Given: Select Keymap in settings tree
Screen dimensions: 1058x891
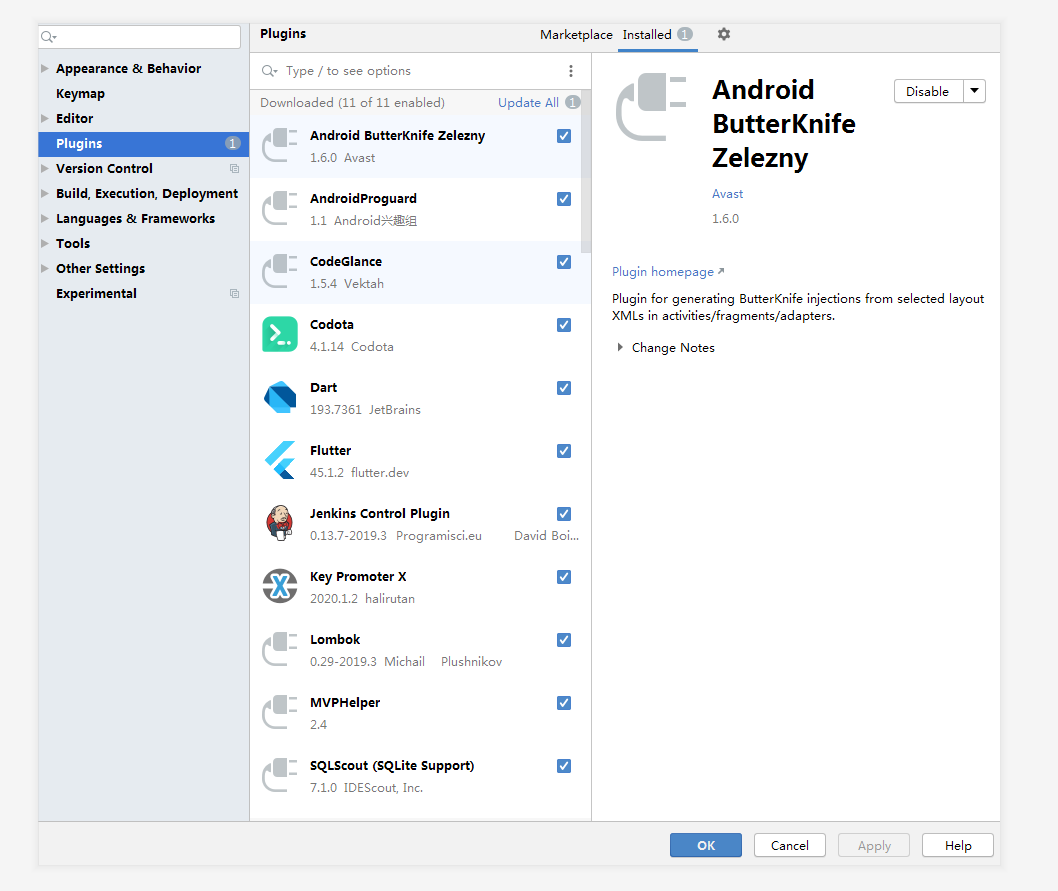Looking at the screenshot, I should coord(80,93).
